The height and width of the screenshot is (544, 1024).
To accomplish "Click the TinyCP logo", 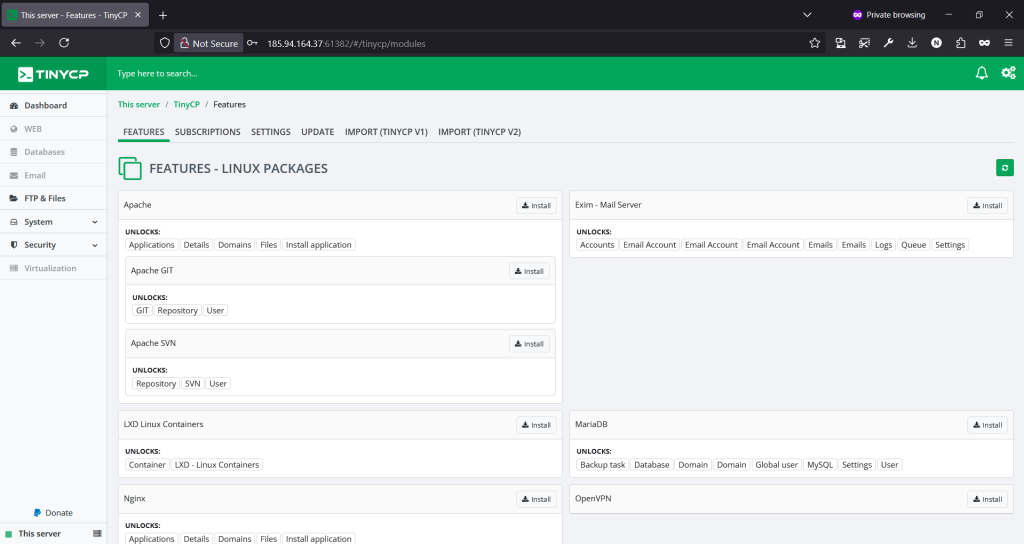I will point(53,74).
